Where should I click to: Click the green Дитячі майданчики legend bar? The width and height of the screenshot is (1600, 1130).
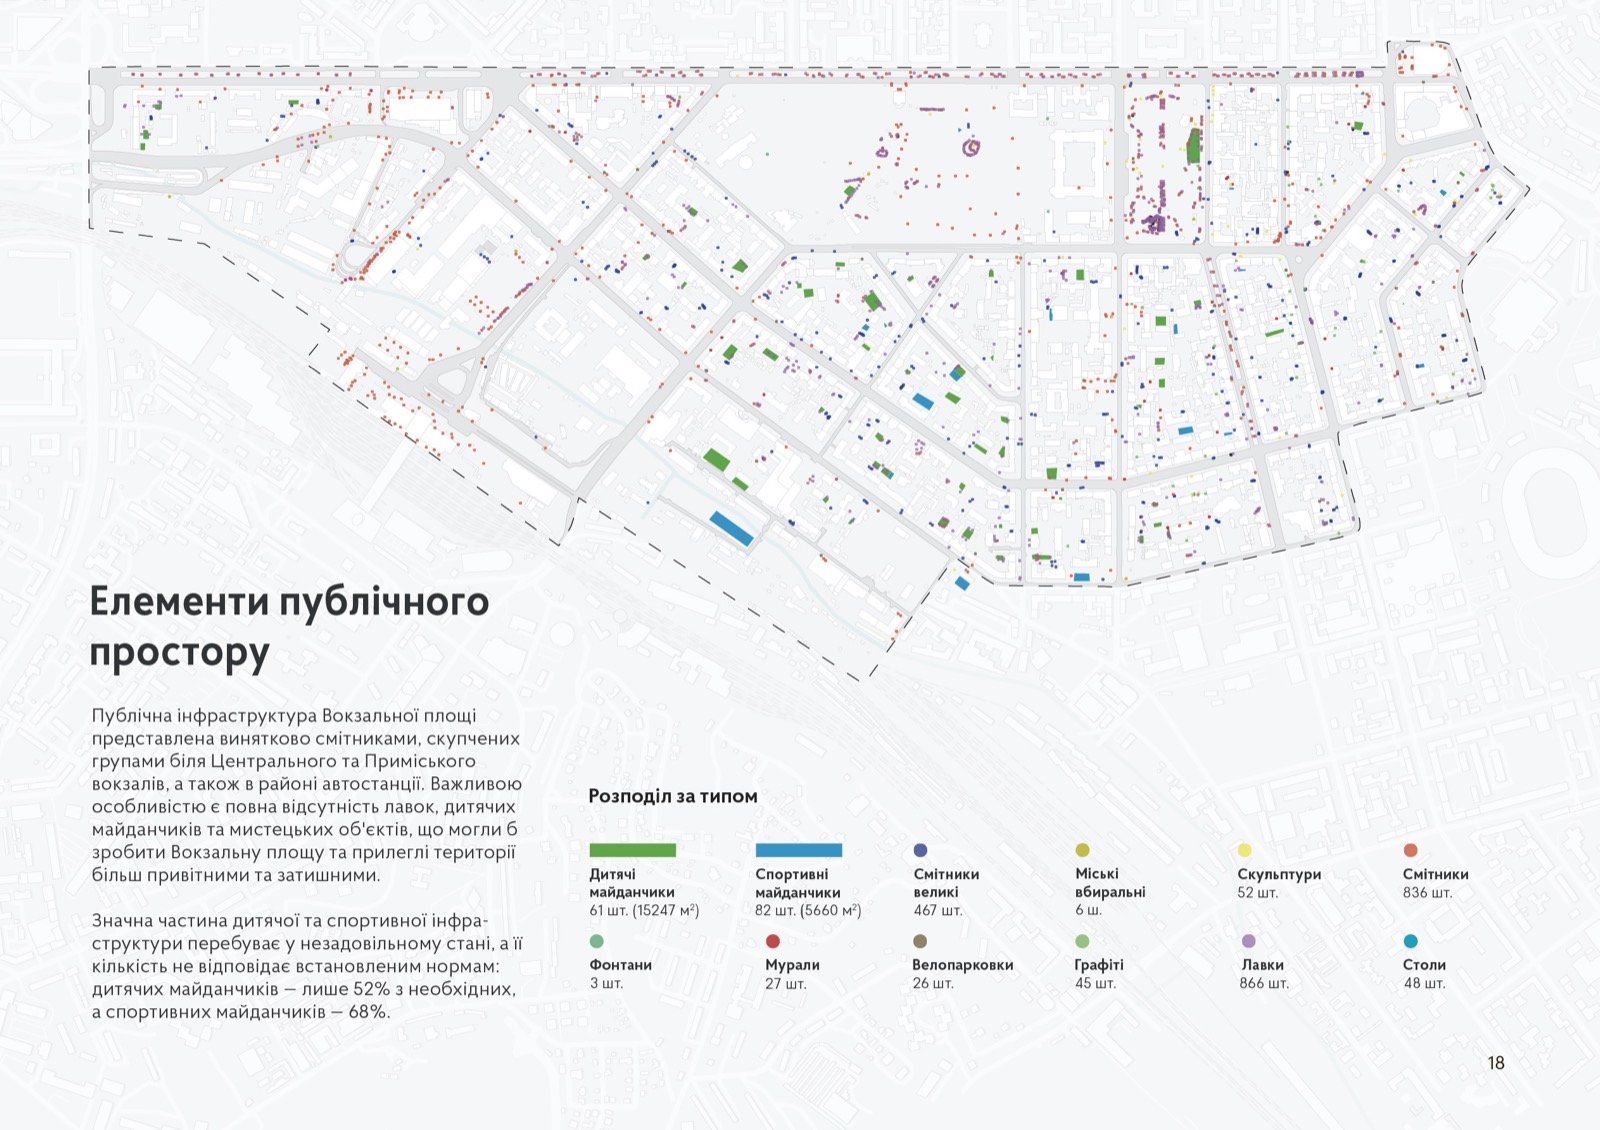632,850
